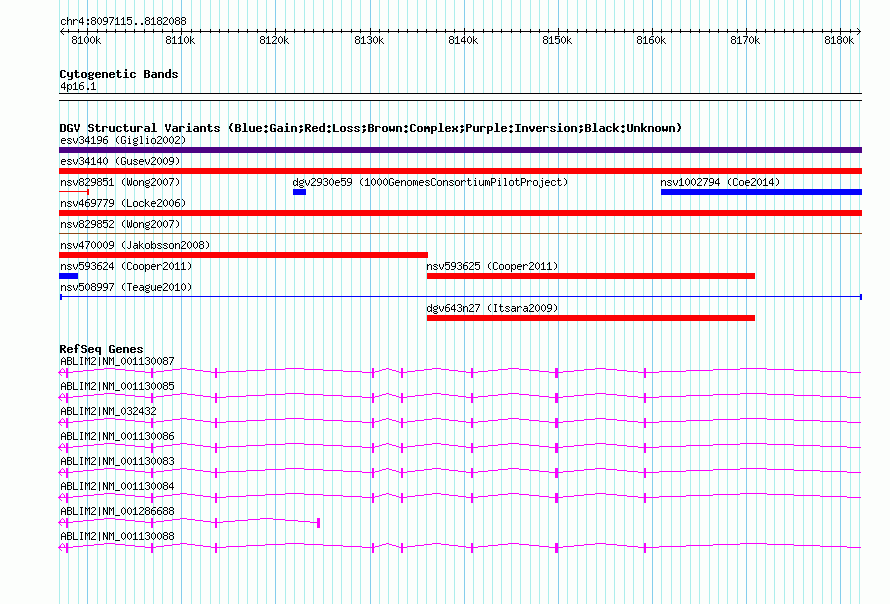Viewport: 890px width, 604px height.
Task: Select the nsv470009 (Jakobsson2008) label
Action: tap(135, 245)
